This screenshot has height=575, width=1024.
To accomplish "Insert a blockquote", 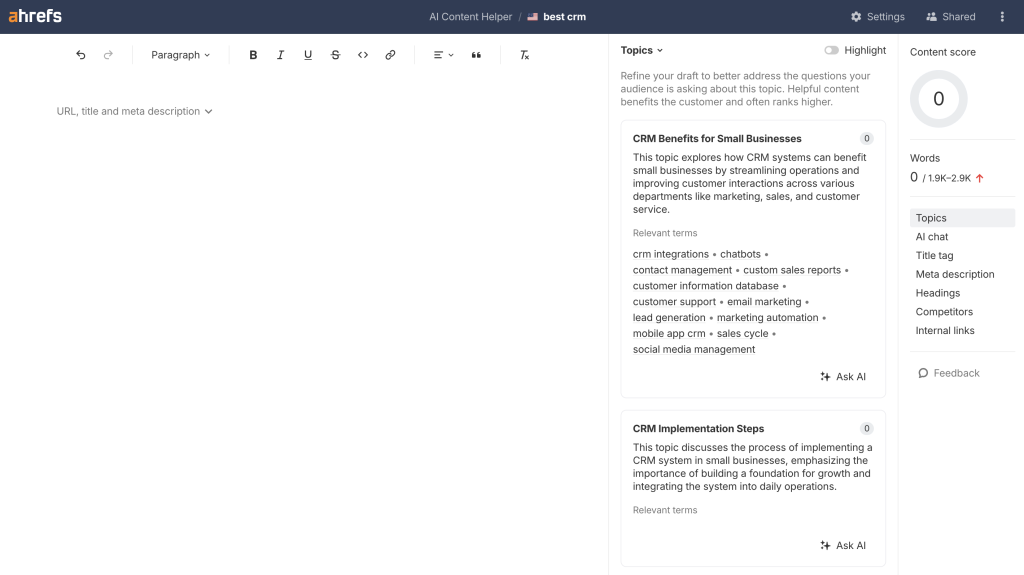I will point(476,55).
